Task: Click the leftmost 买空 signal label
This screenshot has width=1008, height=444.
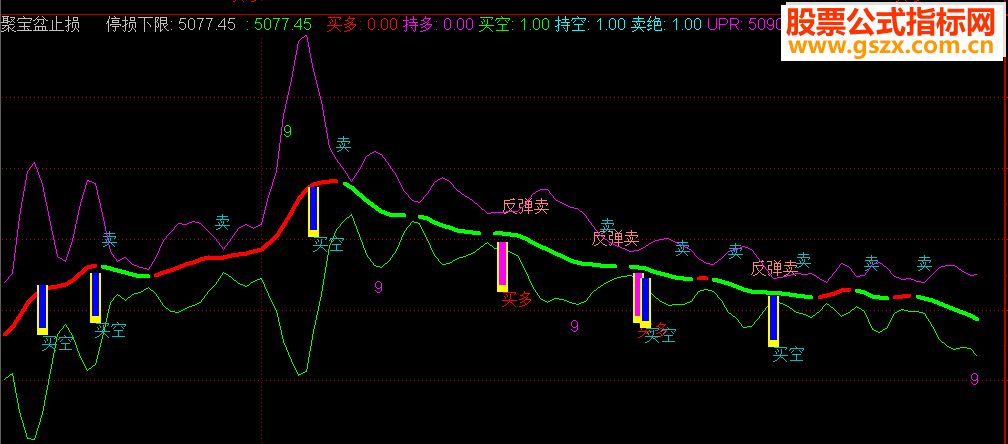Action: click(x=57, y=344)
